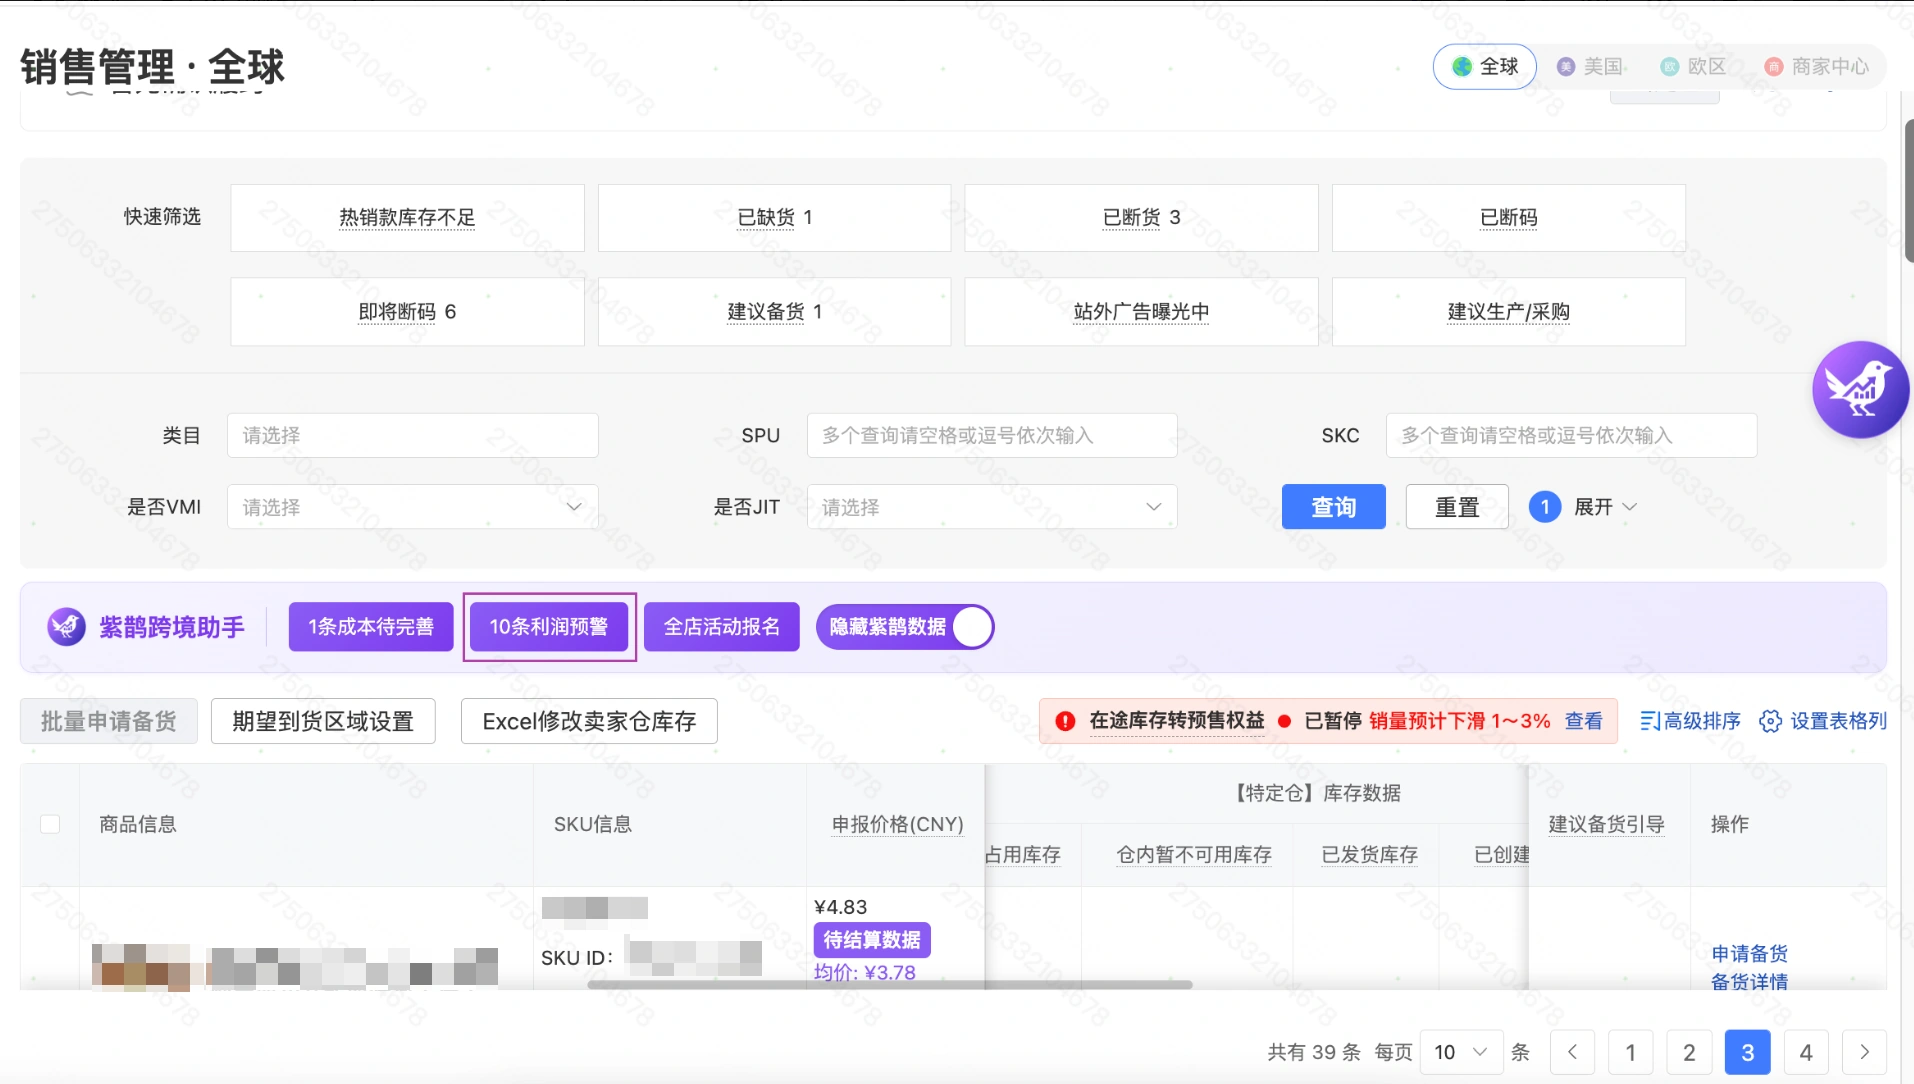Image resolution: width=1914 pixels, height=1084 pixels.
Task: Click the table horizontal scrollbar
Action: (890, 985)
